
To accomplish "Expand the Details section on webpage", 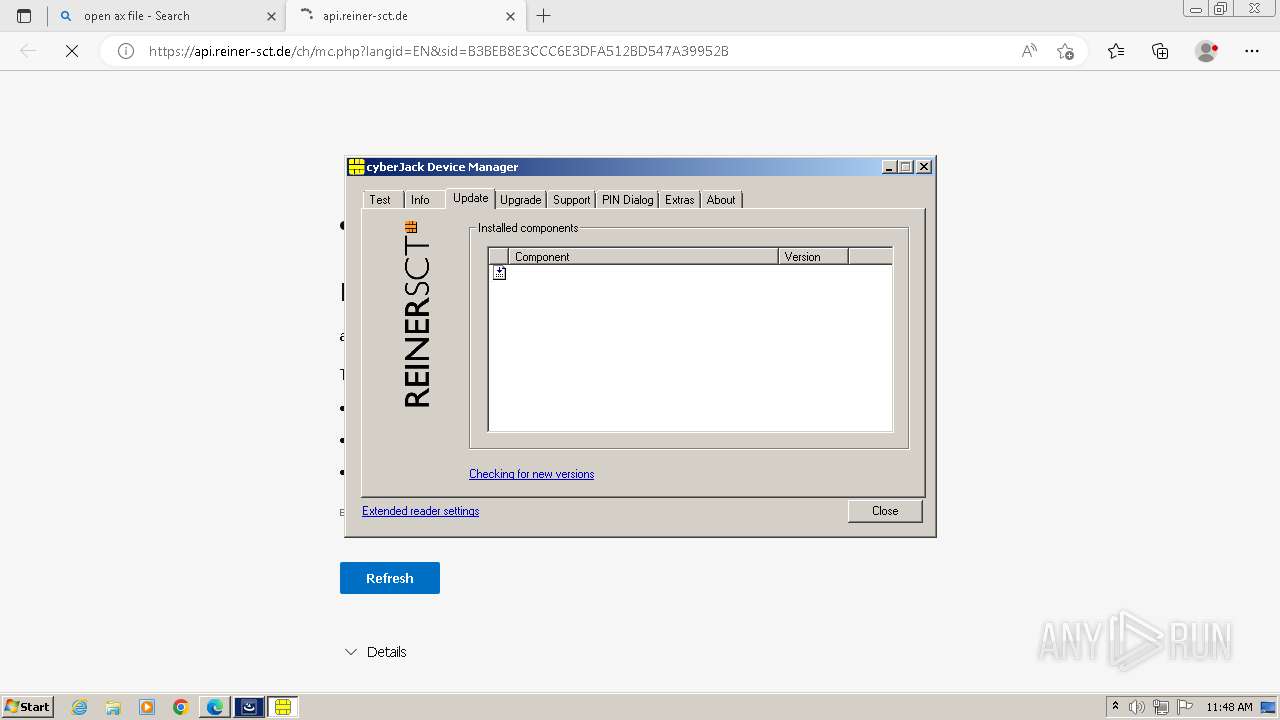I will (x=376, y=652).
